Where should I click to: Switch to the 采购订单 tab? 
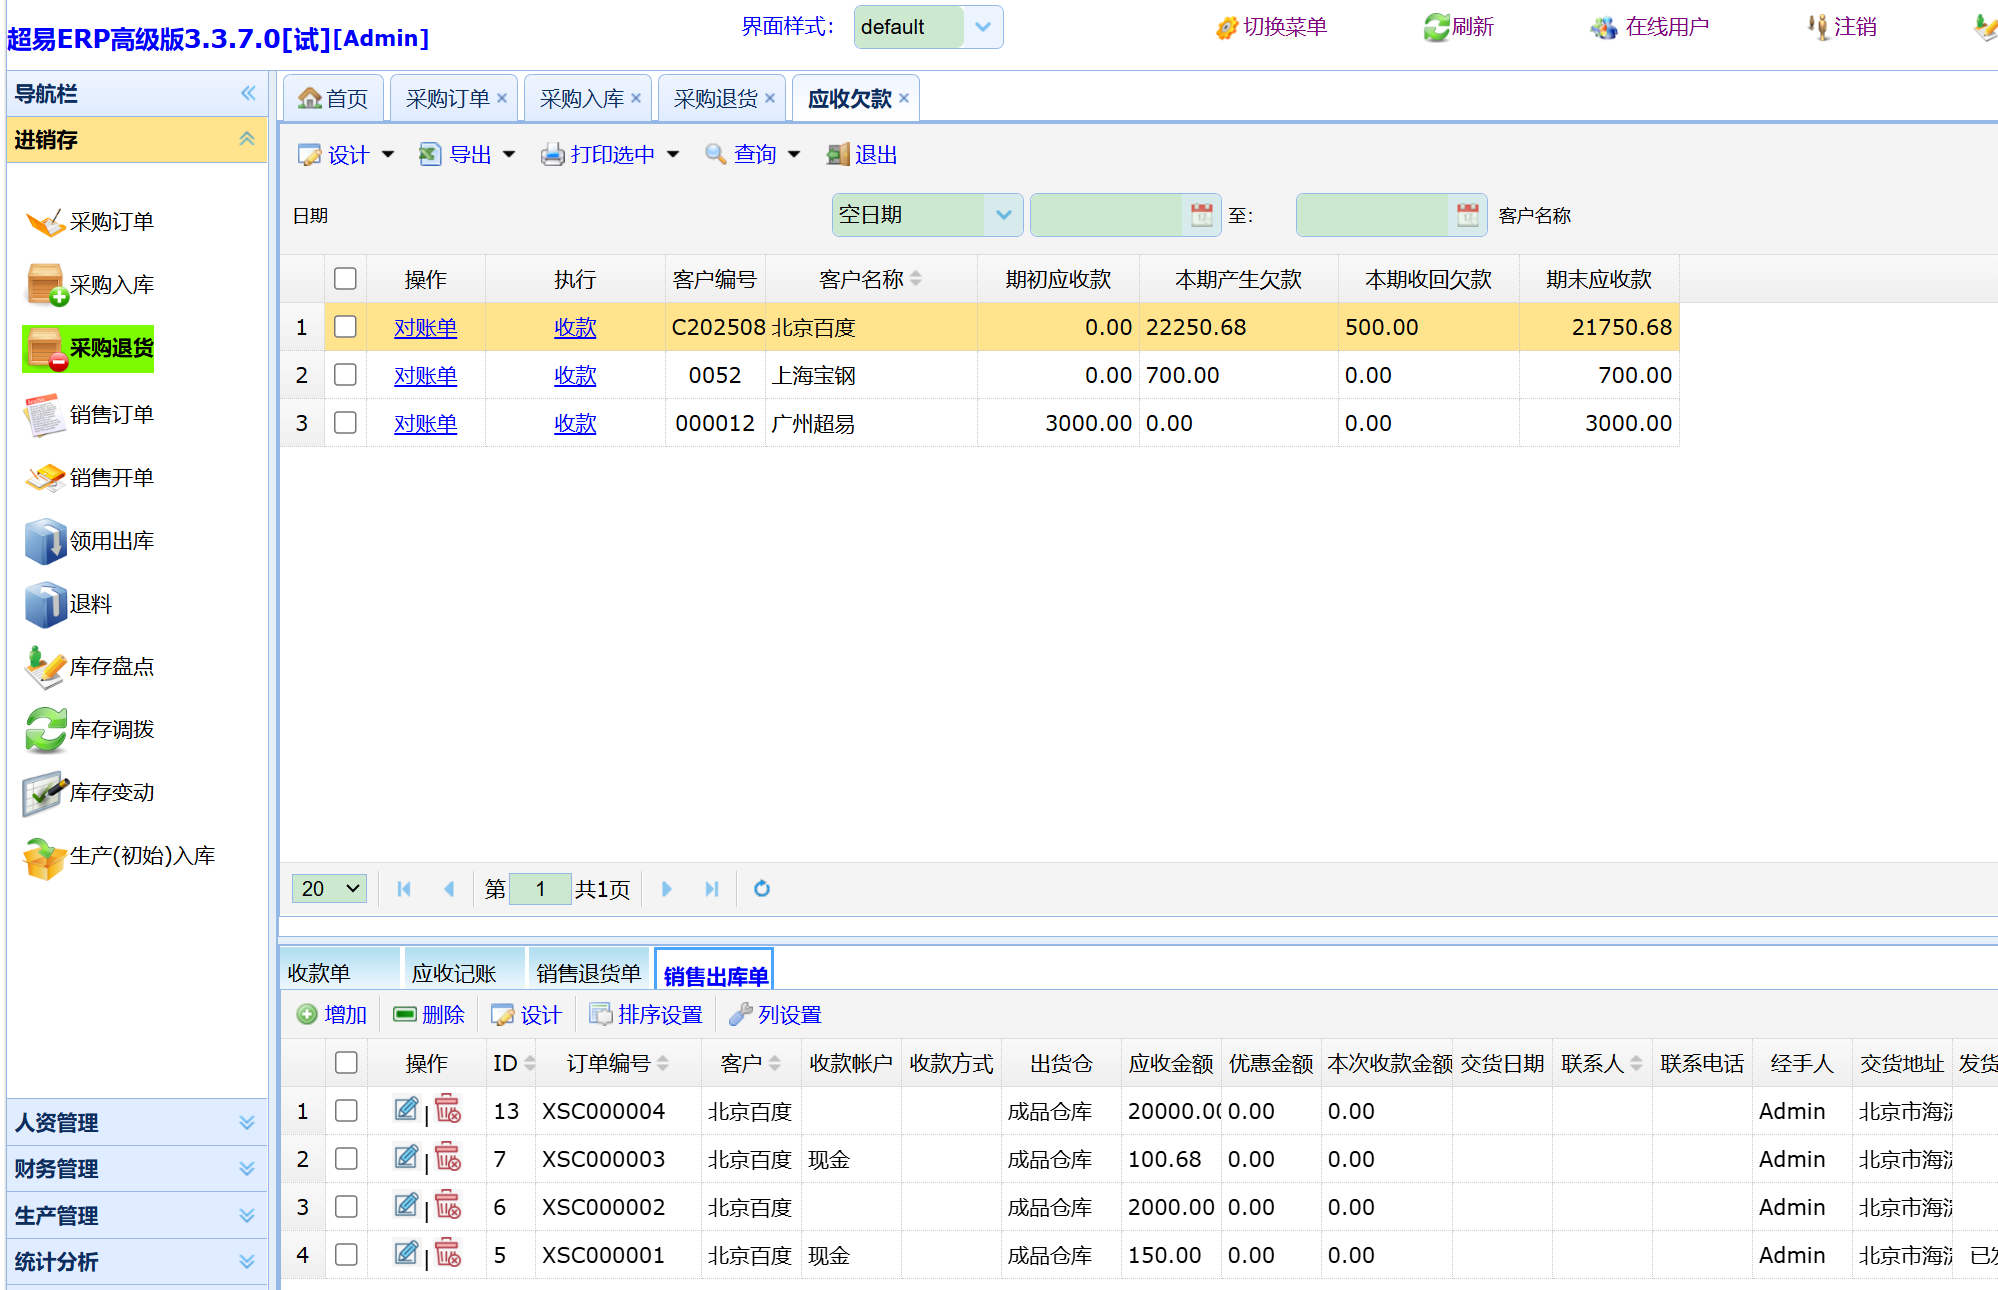click(x=447, y=99)
